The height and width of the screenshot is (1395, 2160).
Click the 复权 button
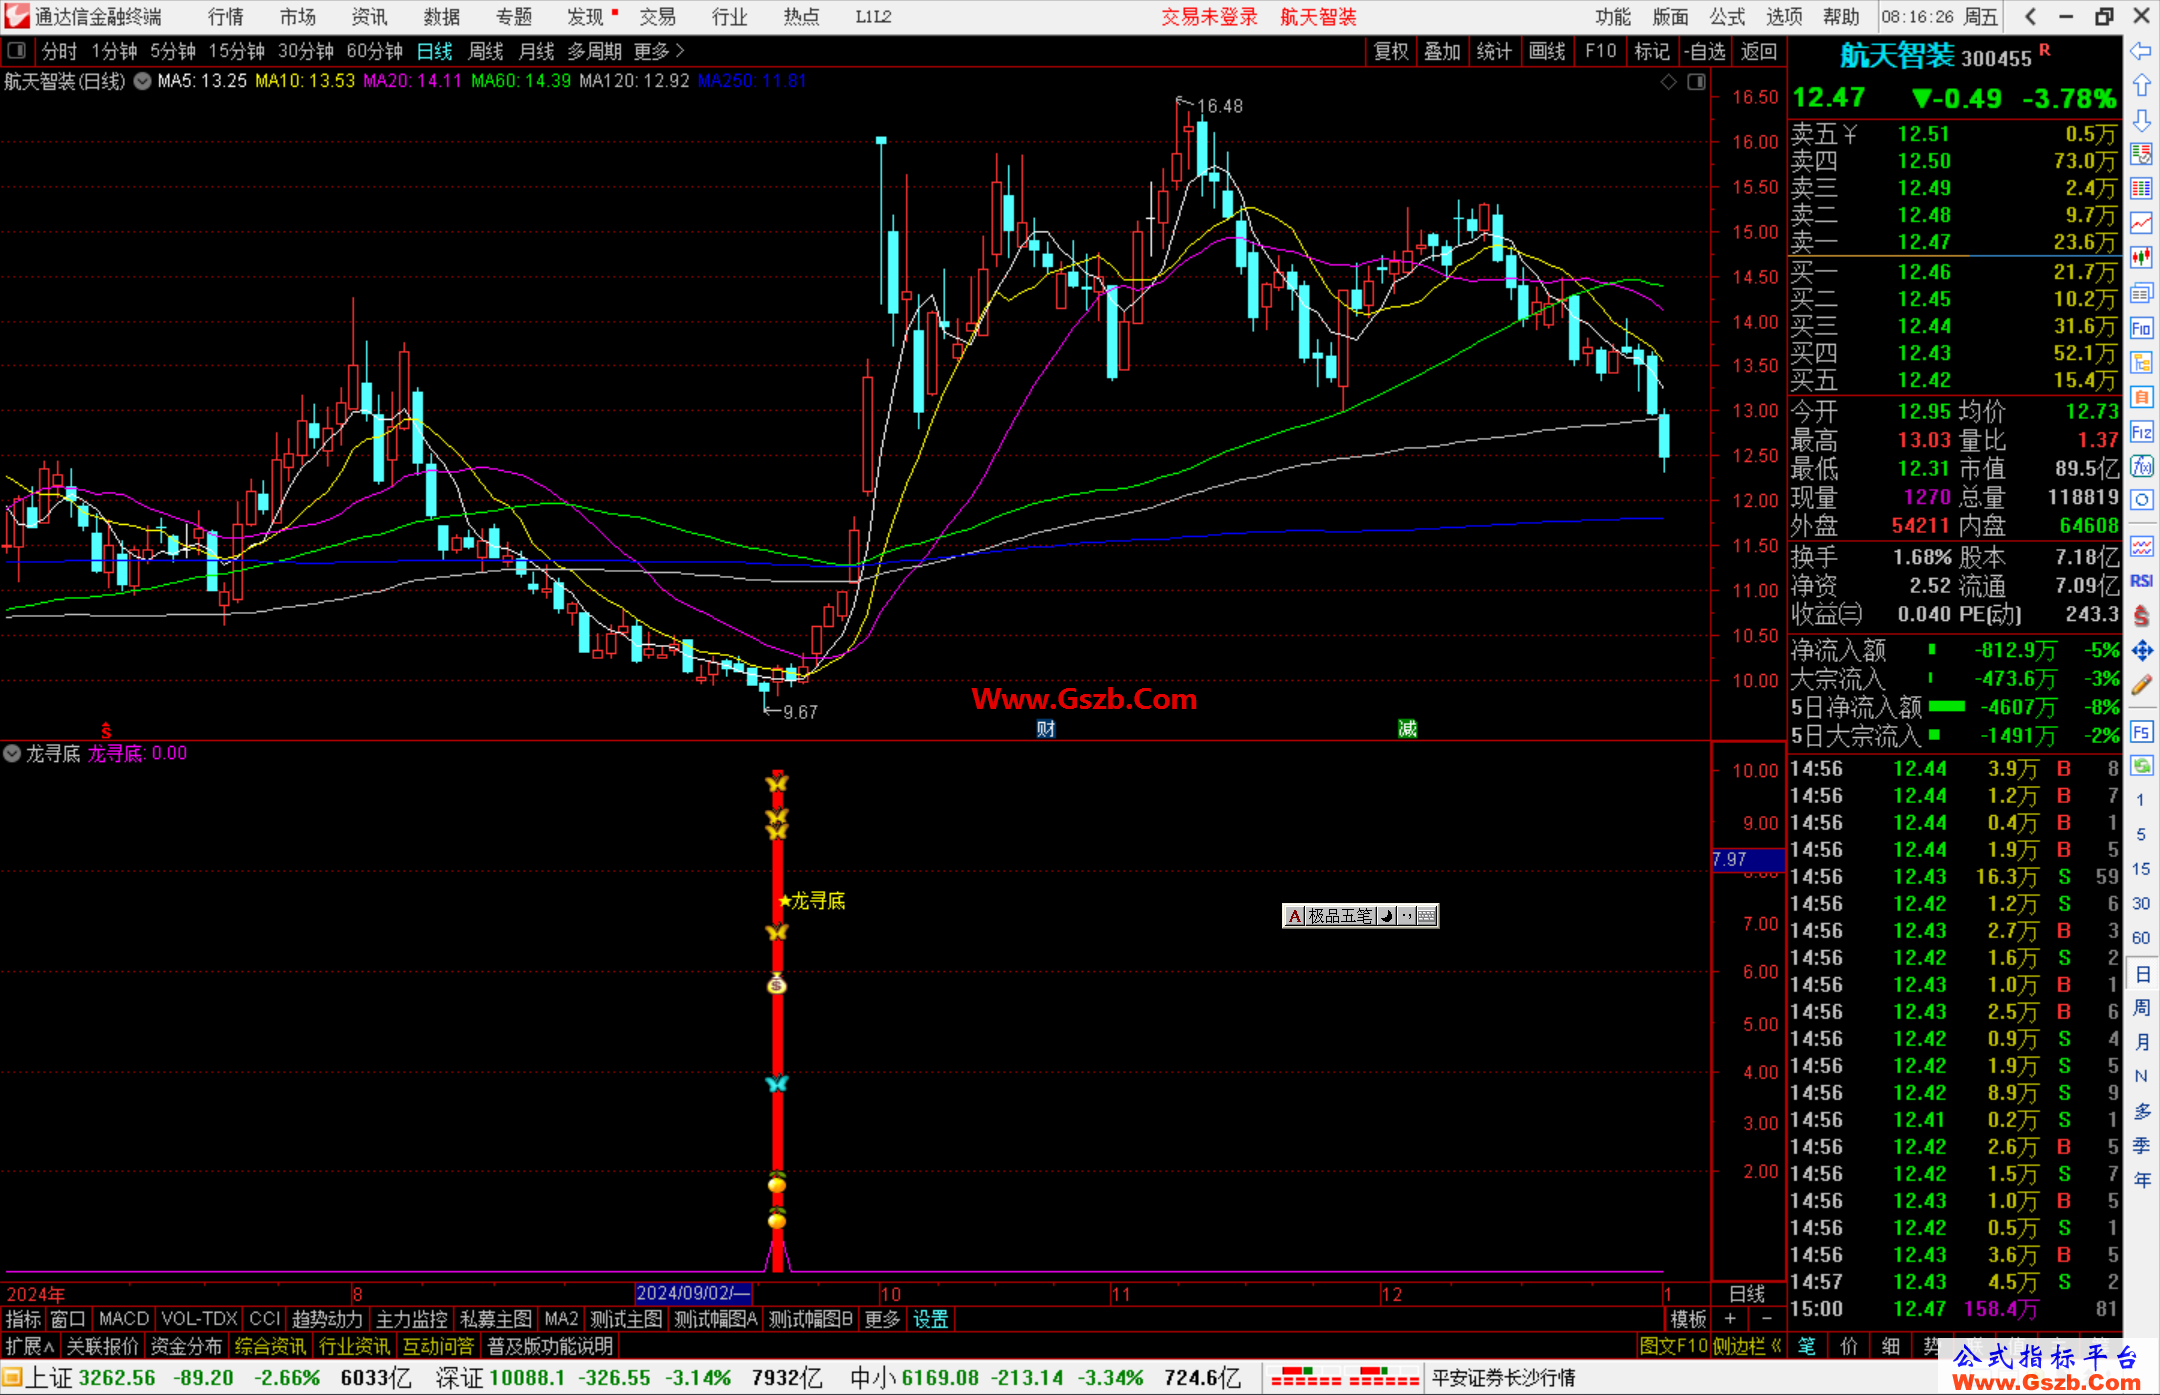1391,51
